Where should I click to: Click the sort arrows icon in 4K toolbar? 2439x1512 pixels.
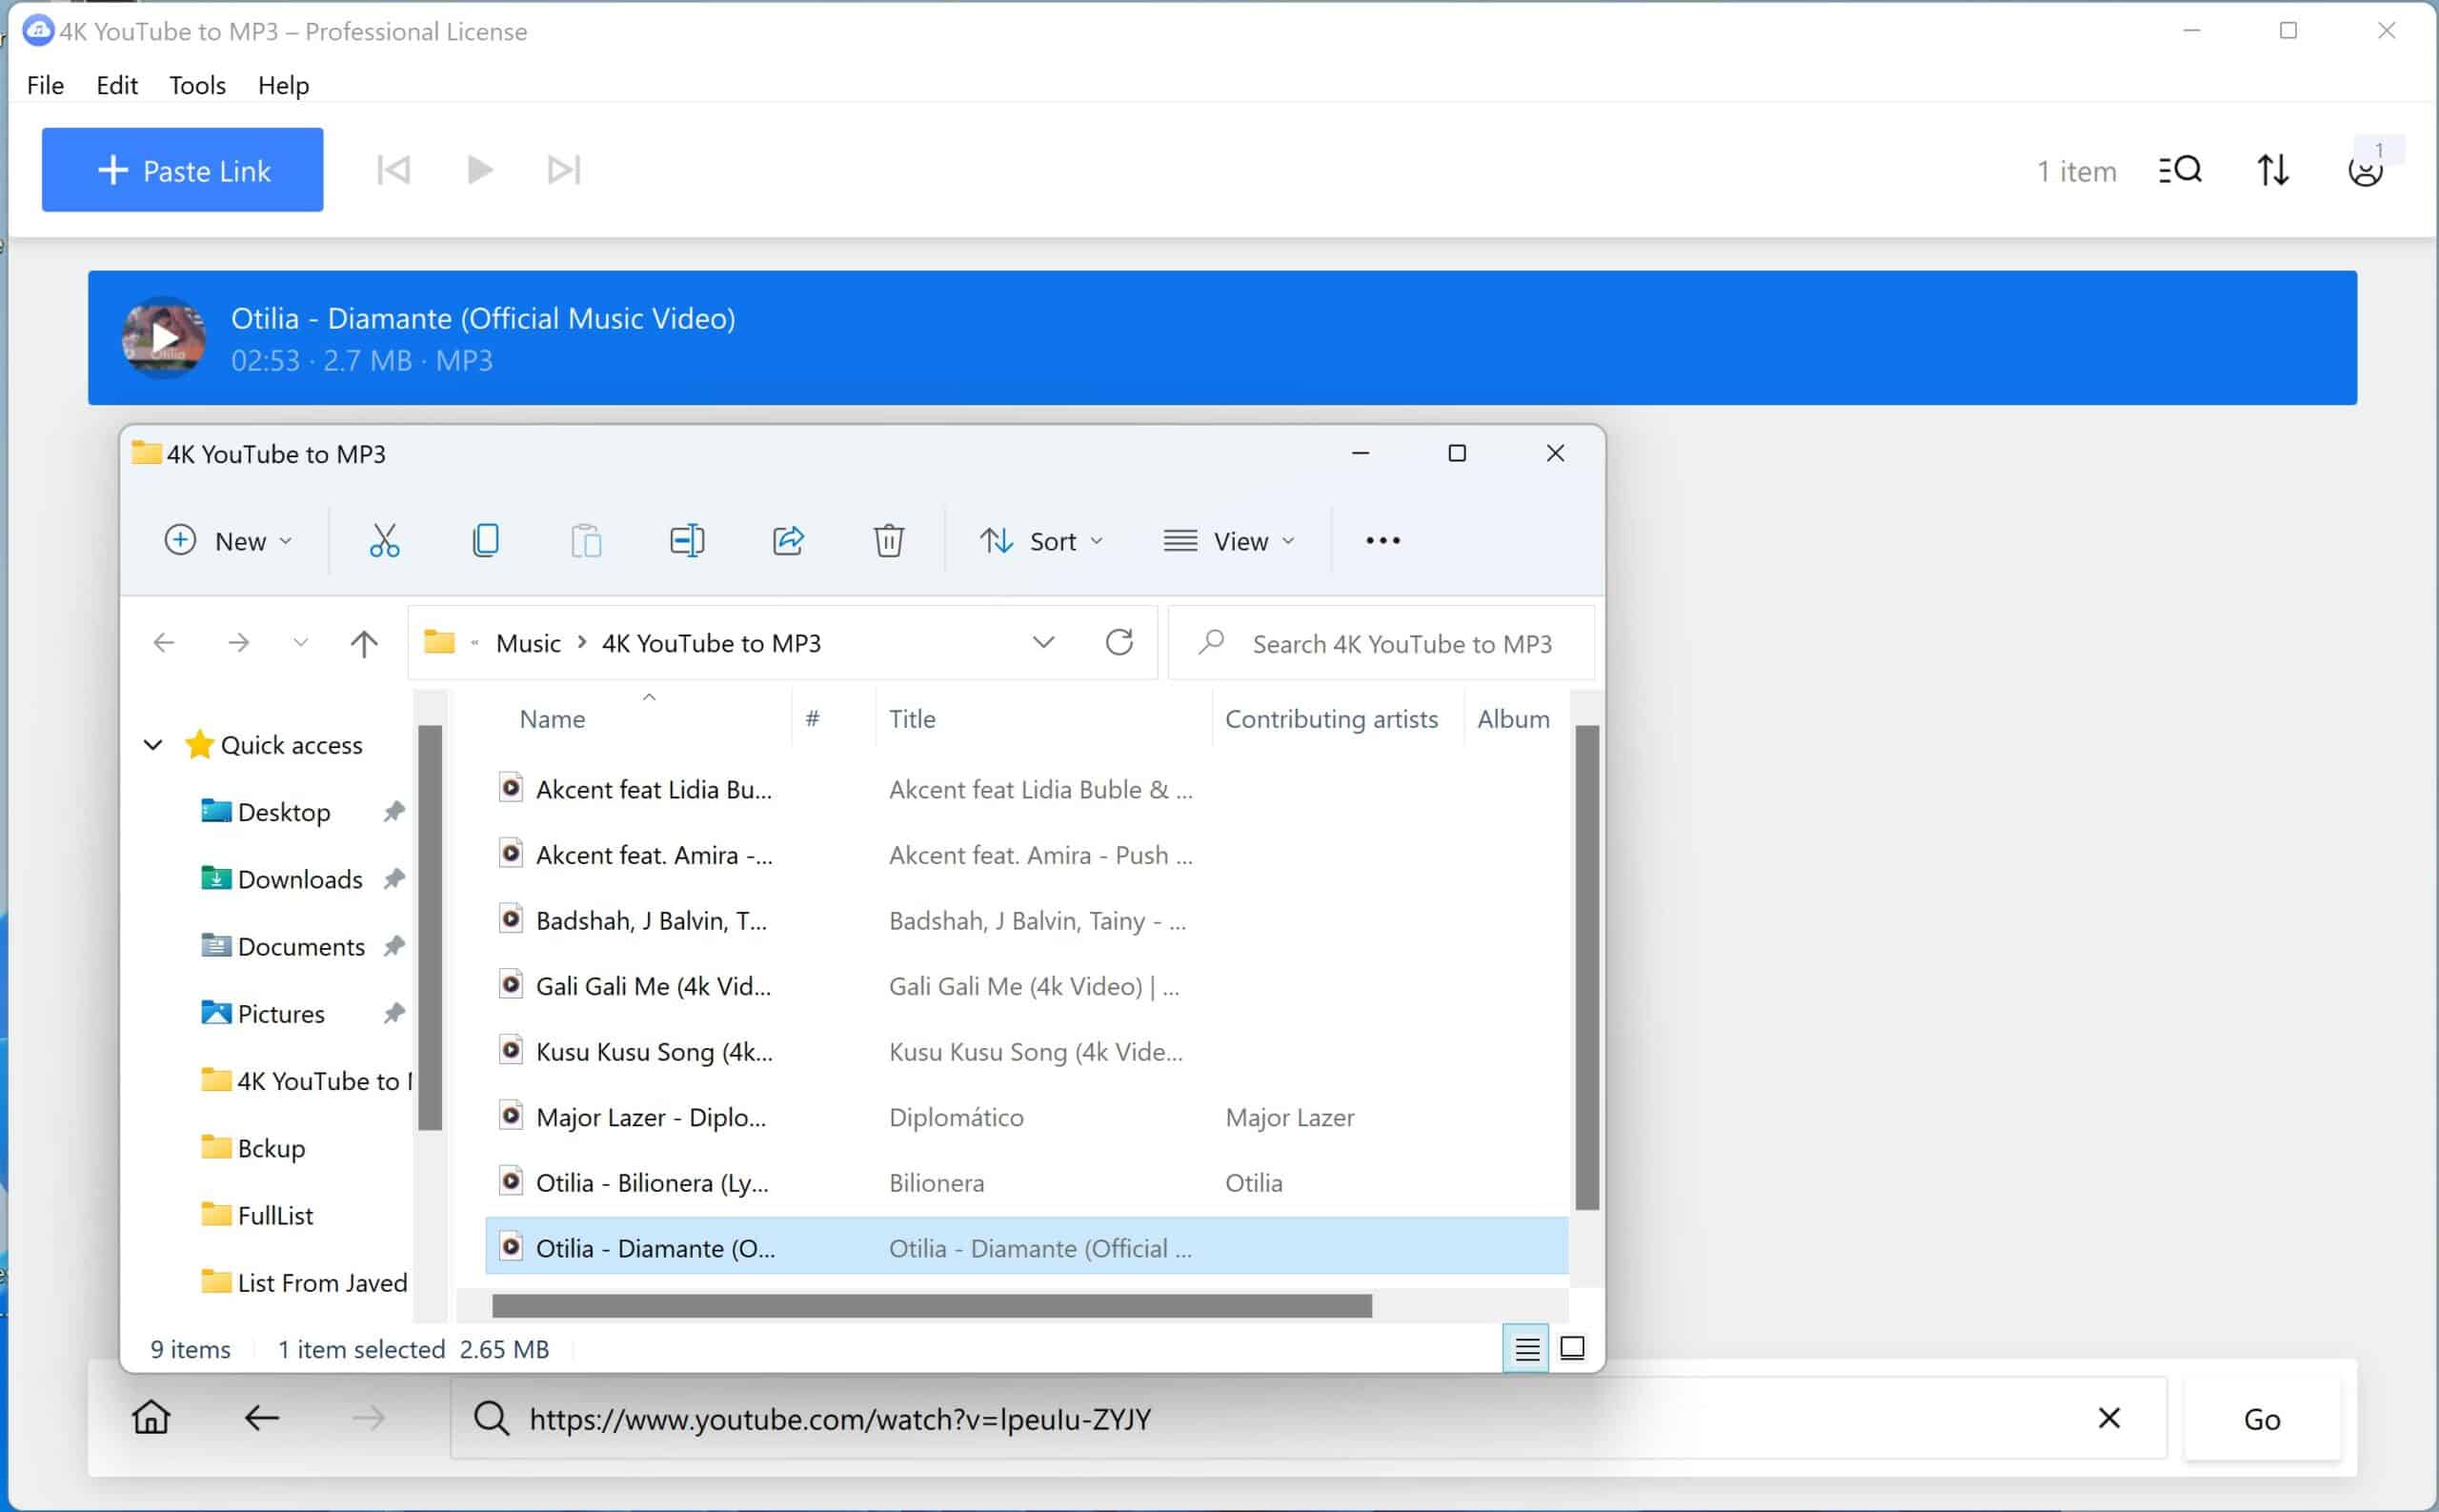tap(2273, 170)
